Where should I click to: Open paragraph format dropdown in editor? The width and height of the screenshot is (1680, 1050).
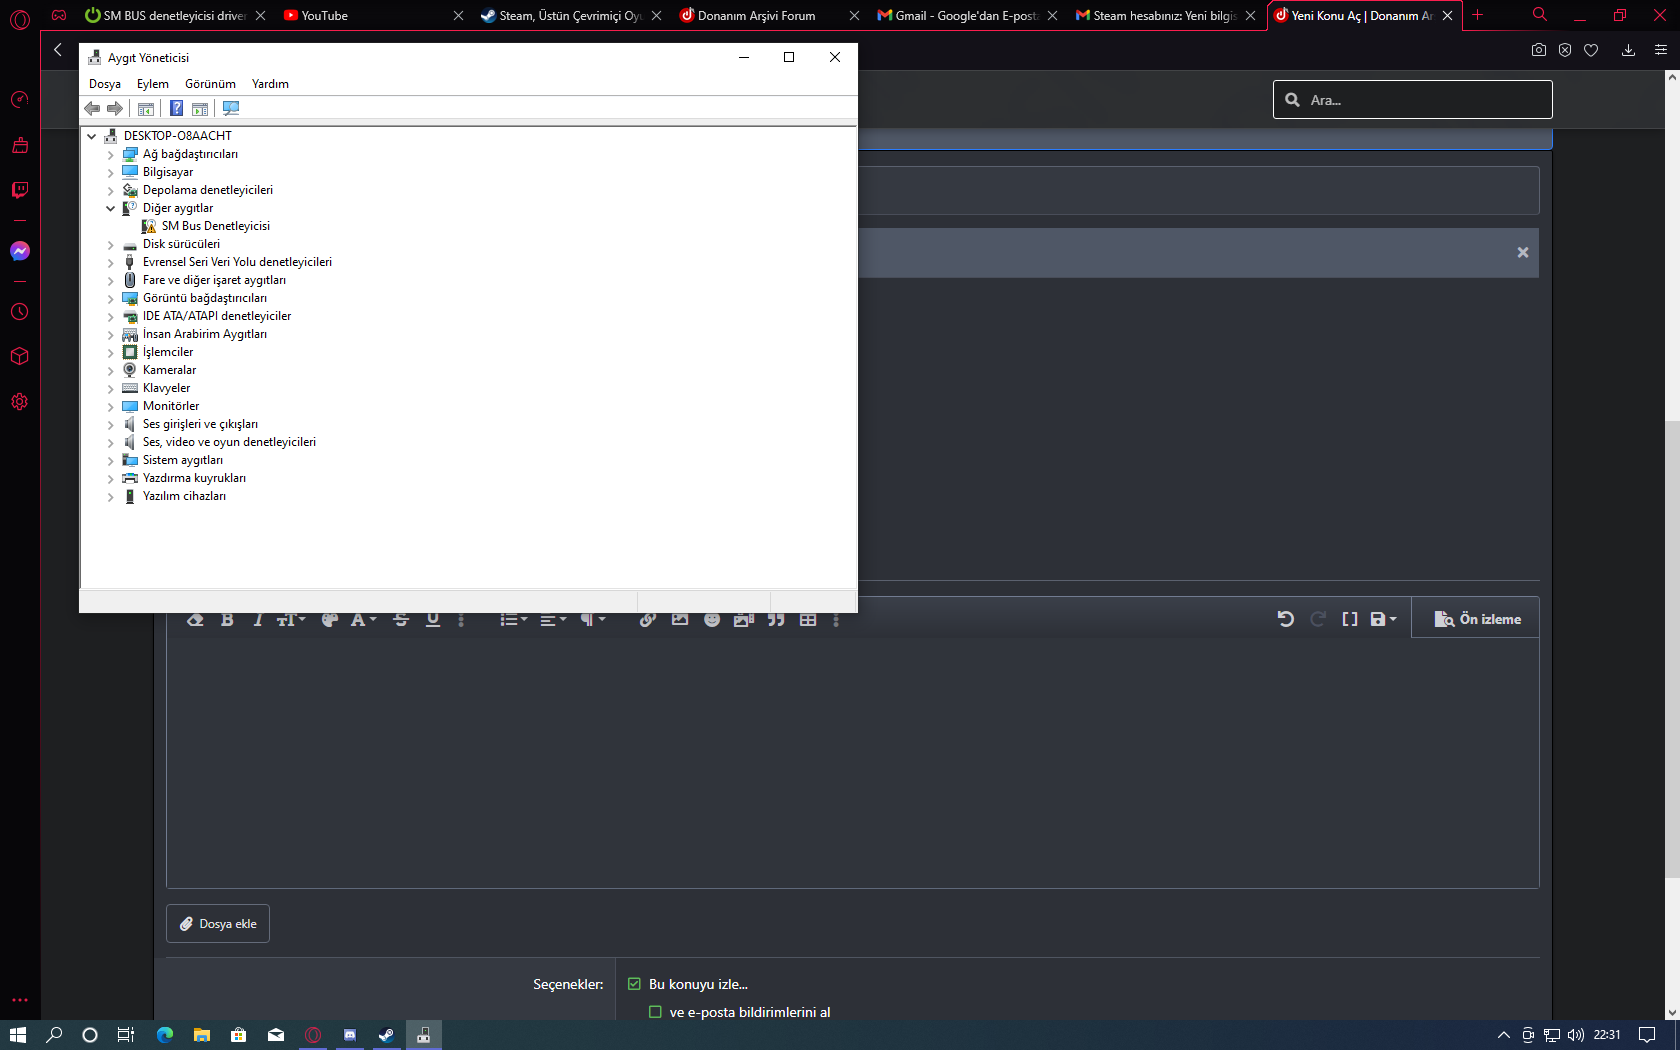[x=593, y=620]
